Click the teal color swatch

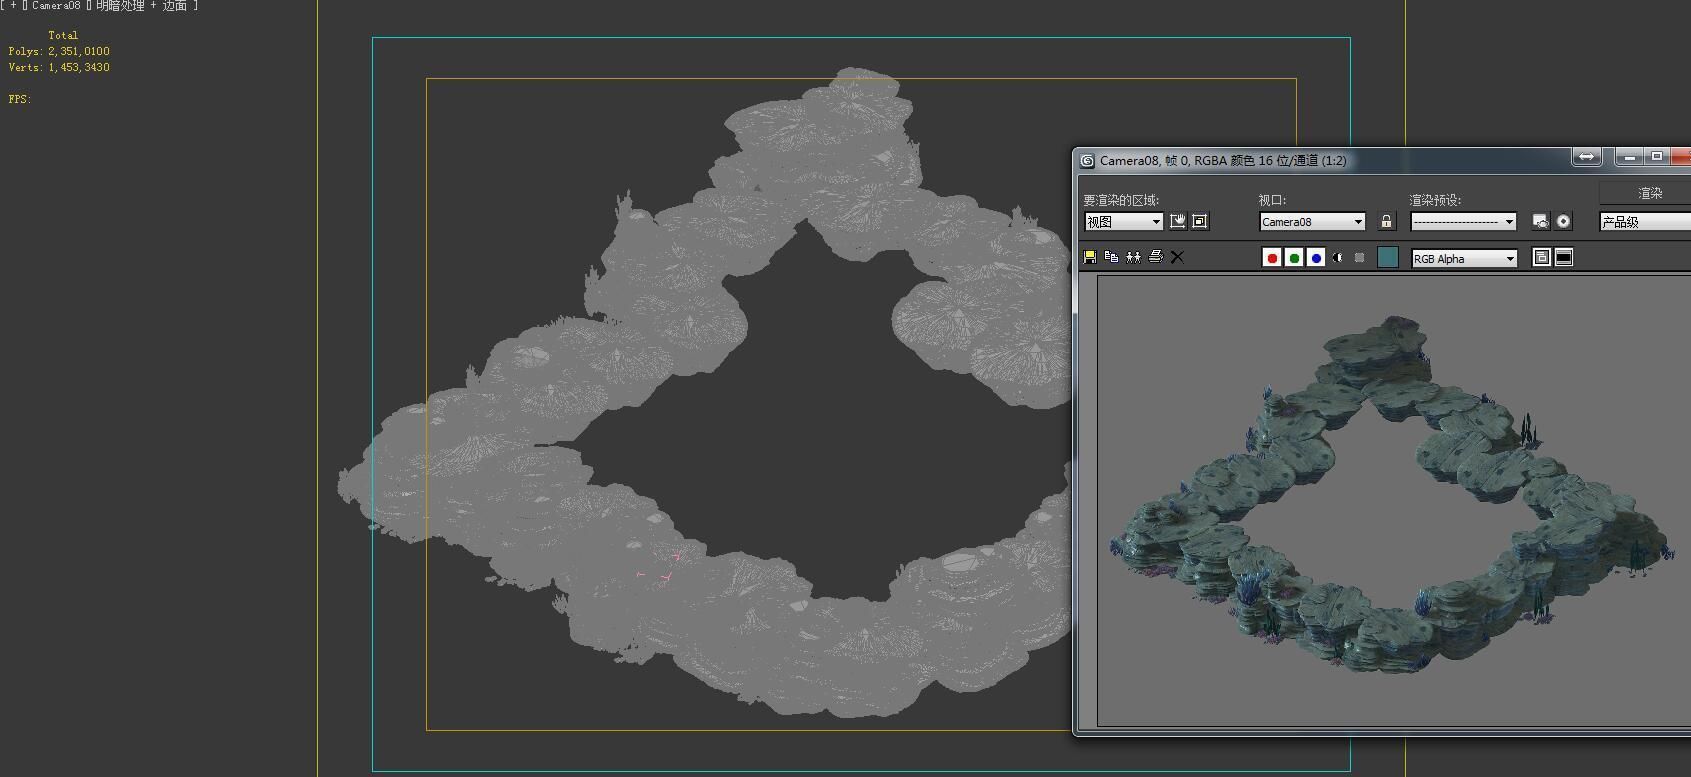pos(1388,257)
